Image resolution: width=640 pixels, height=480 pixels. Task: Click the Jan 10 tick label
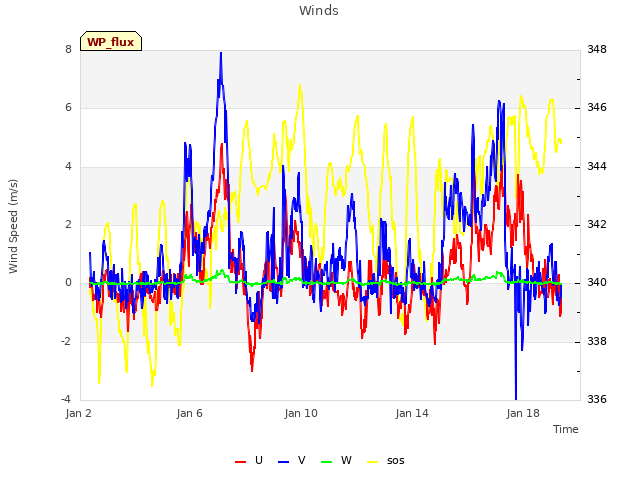[301, 413]
